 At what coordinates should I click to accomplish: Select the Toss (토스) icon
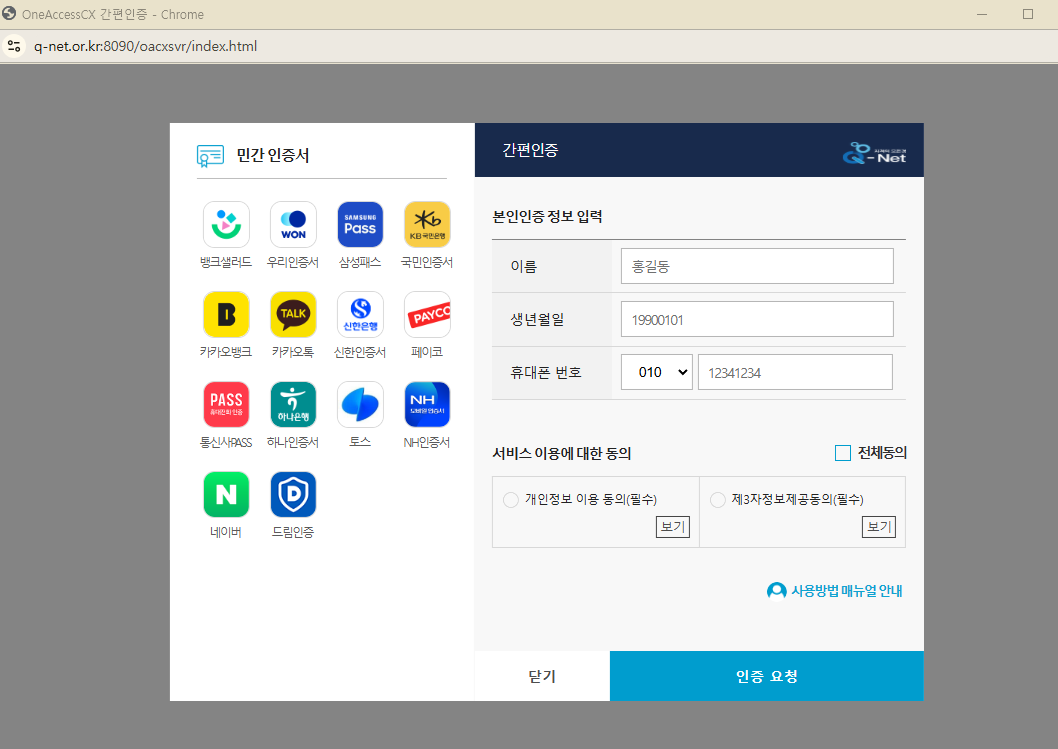[x=360, y=405]
